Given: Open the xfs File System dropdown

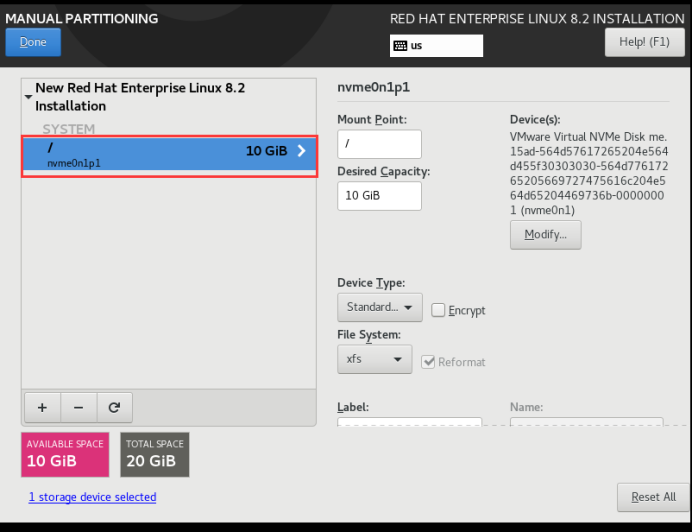Looking at the screenshot, I should coord(375,359).
